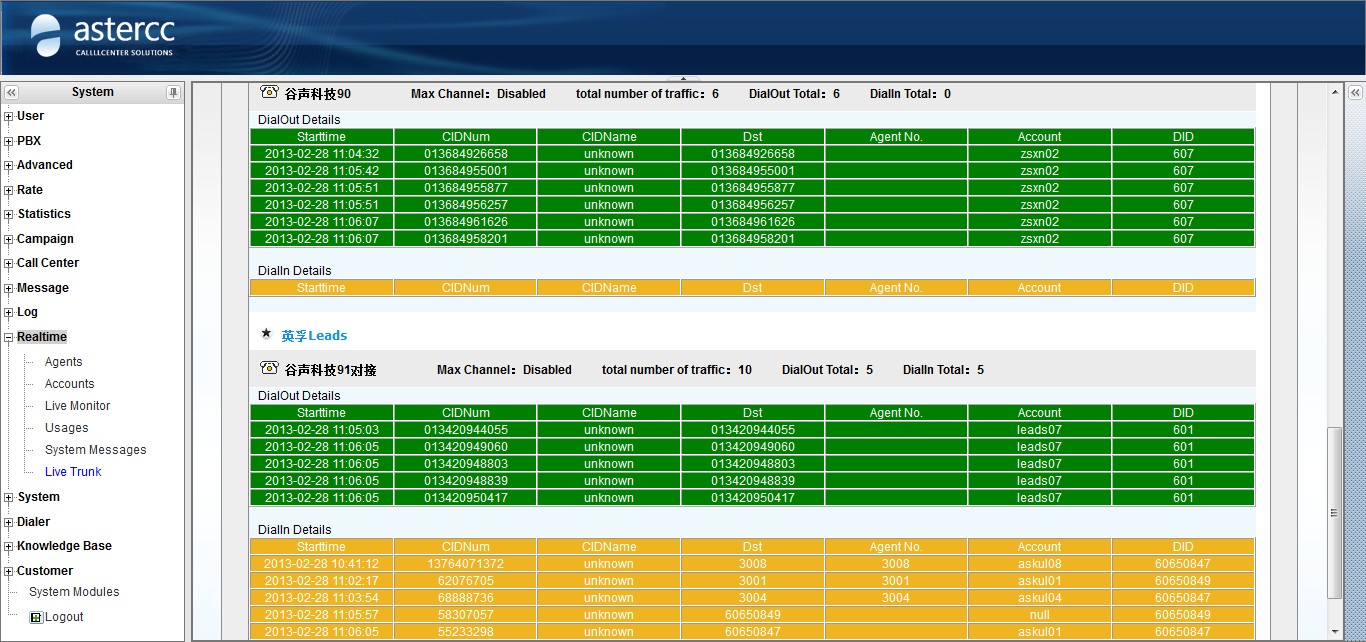Select Agents under Realtime
The image size is (1366, 642).
click(63, 362)
